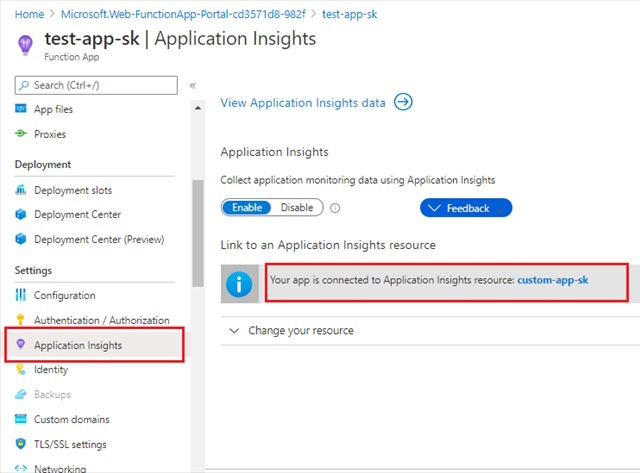Collapse the sidebar with double chevron
This screenshot has height=473, width=640.
tap(193, 85)
